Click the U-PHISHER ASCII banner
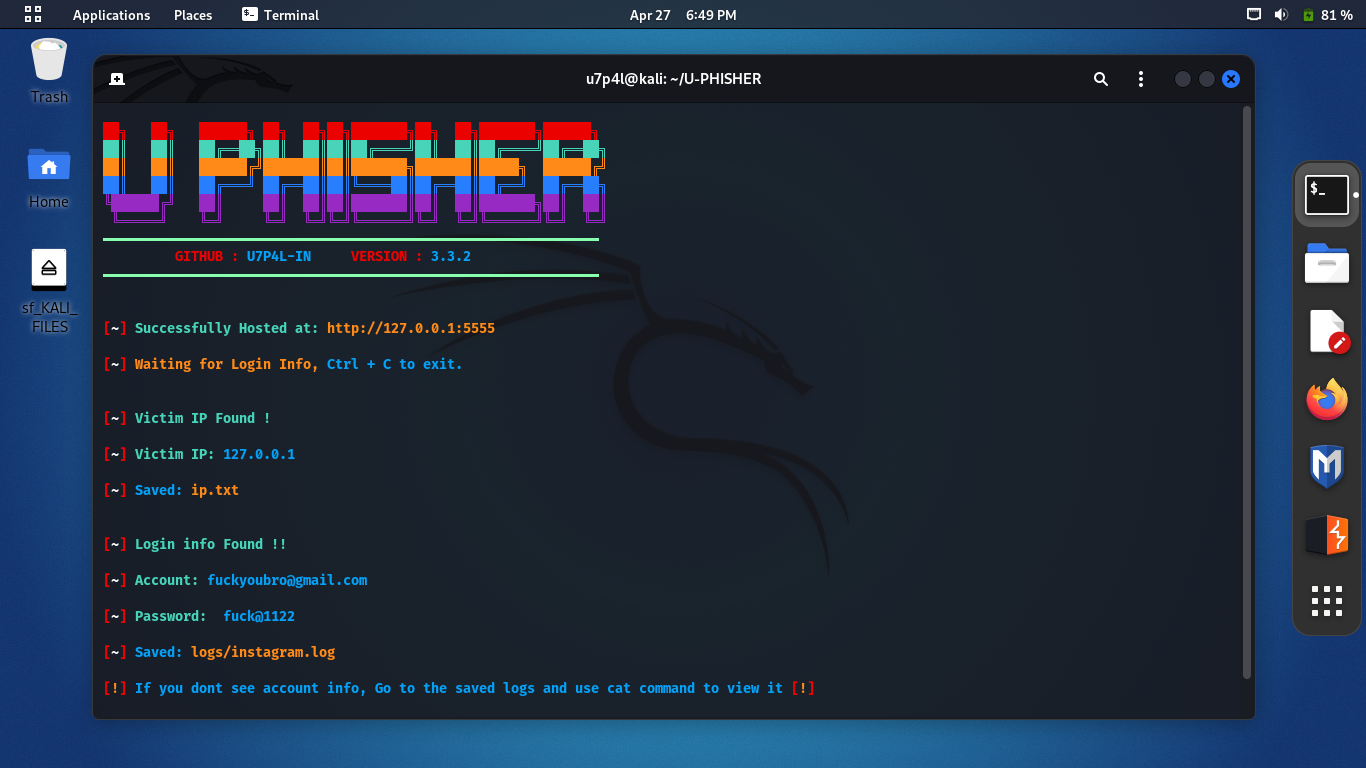Screen dimensions: 1366x768 tap(354, 172)
